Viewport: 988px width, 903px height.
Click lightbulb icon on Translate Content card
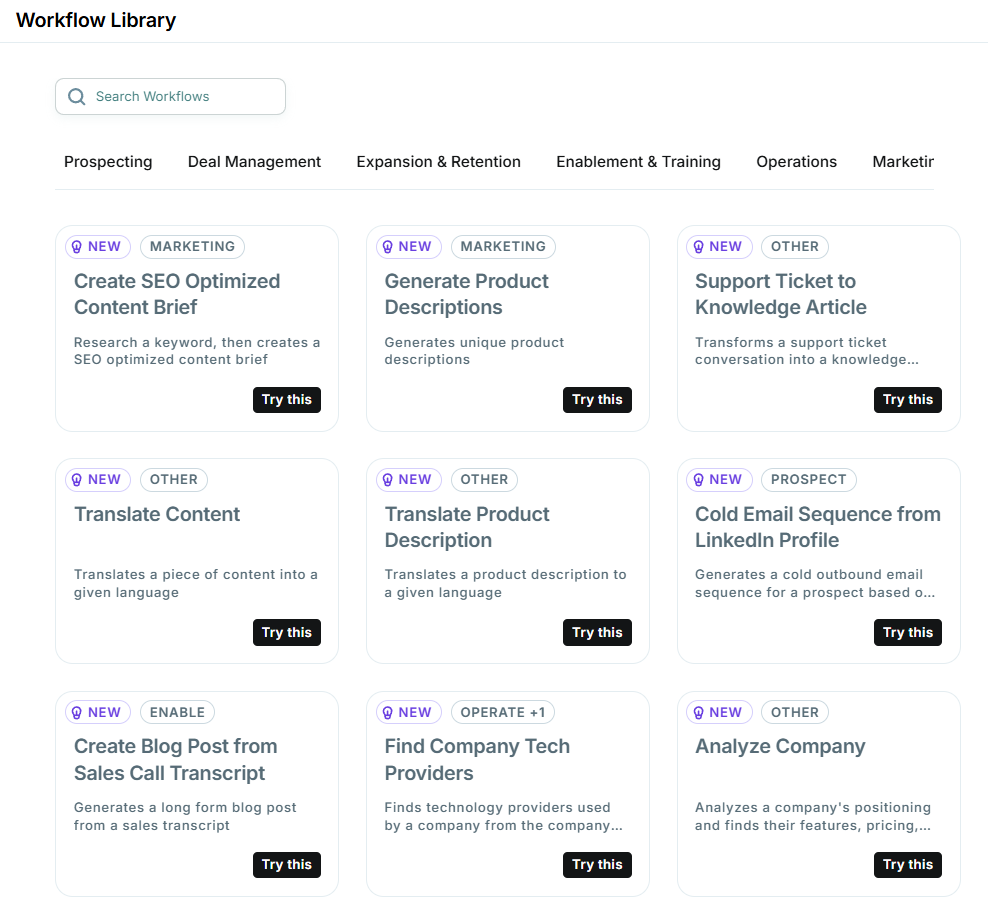(x=77, y=480)
